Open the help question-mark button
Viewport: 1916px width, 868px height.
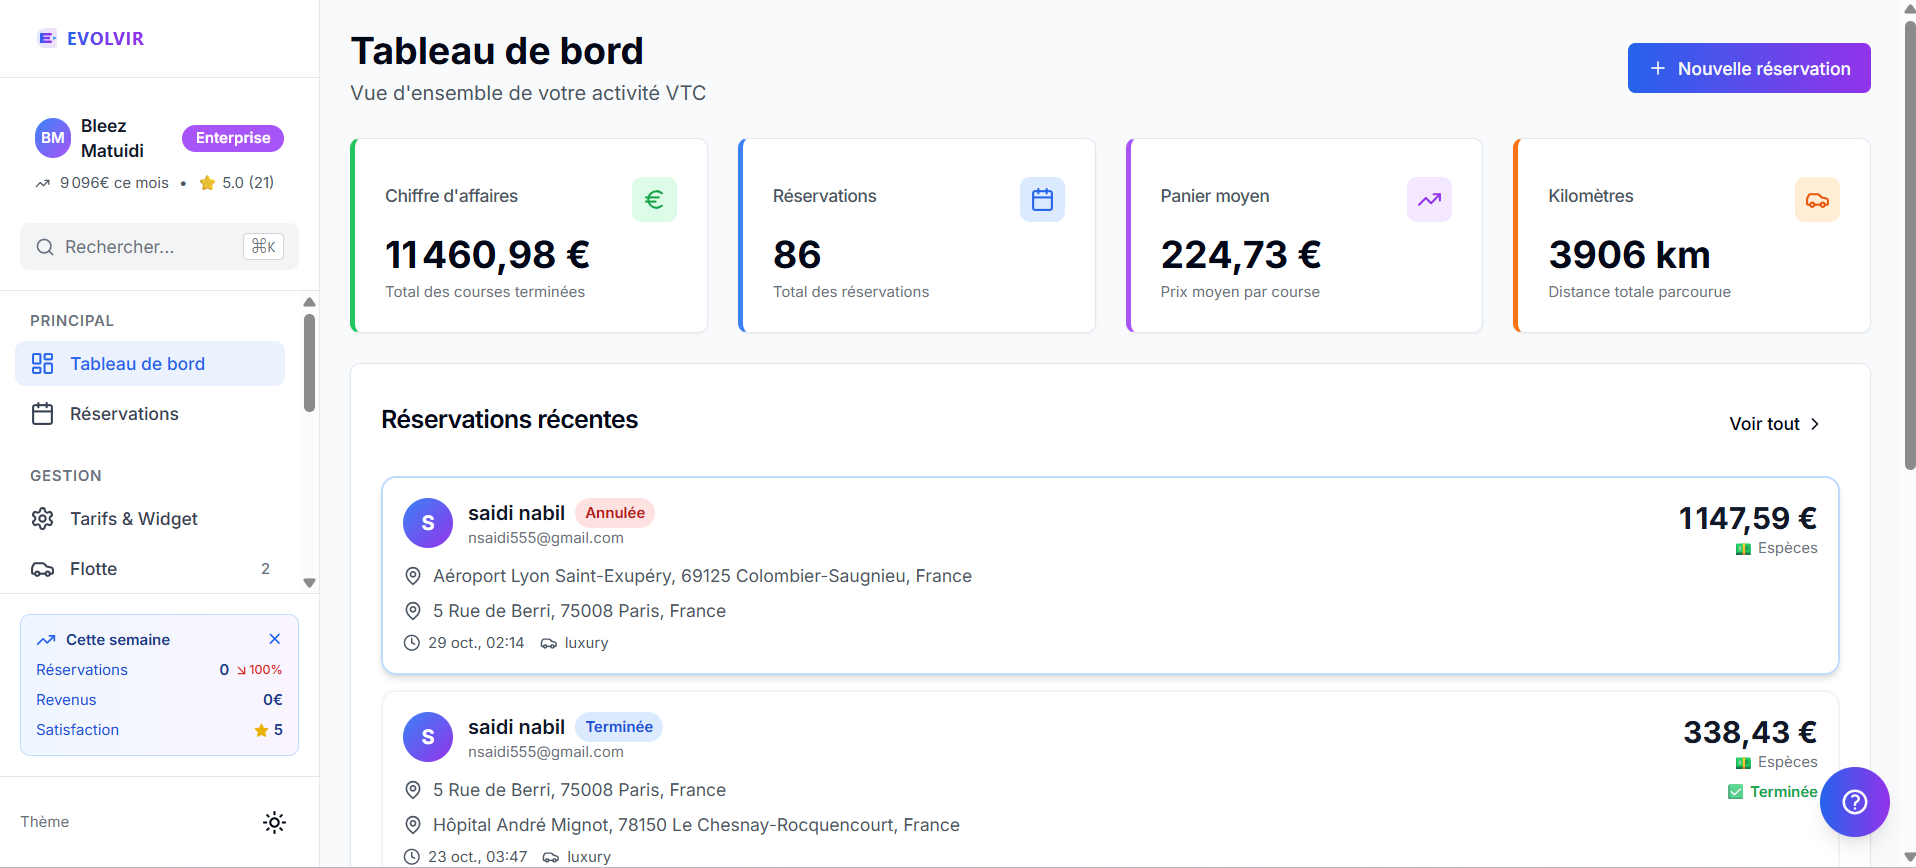[1855, 802]
